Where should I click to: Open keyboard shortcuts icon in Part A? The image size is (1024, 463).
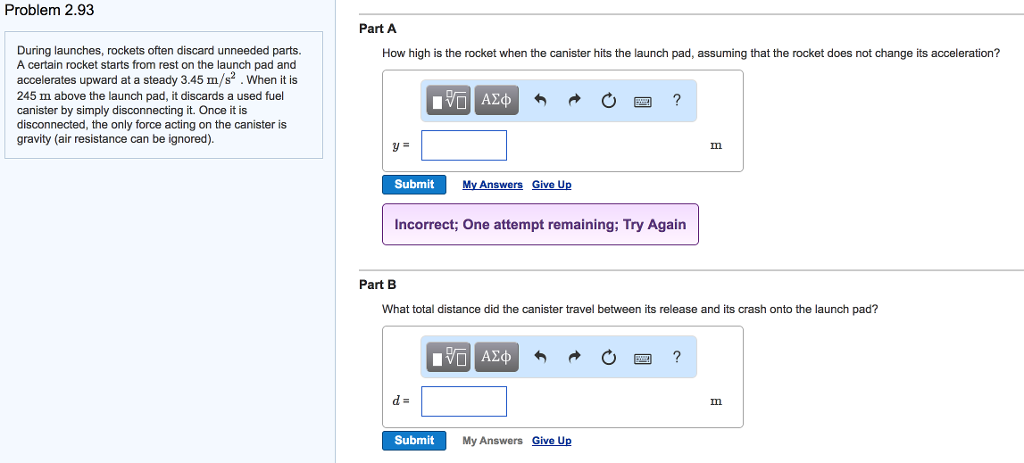click(x=643, y=100)
